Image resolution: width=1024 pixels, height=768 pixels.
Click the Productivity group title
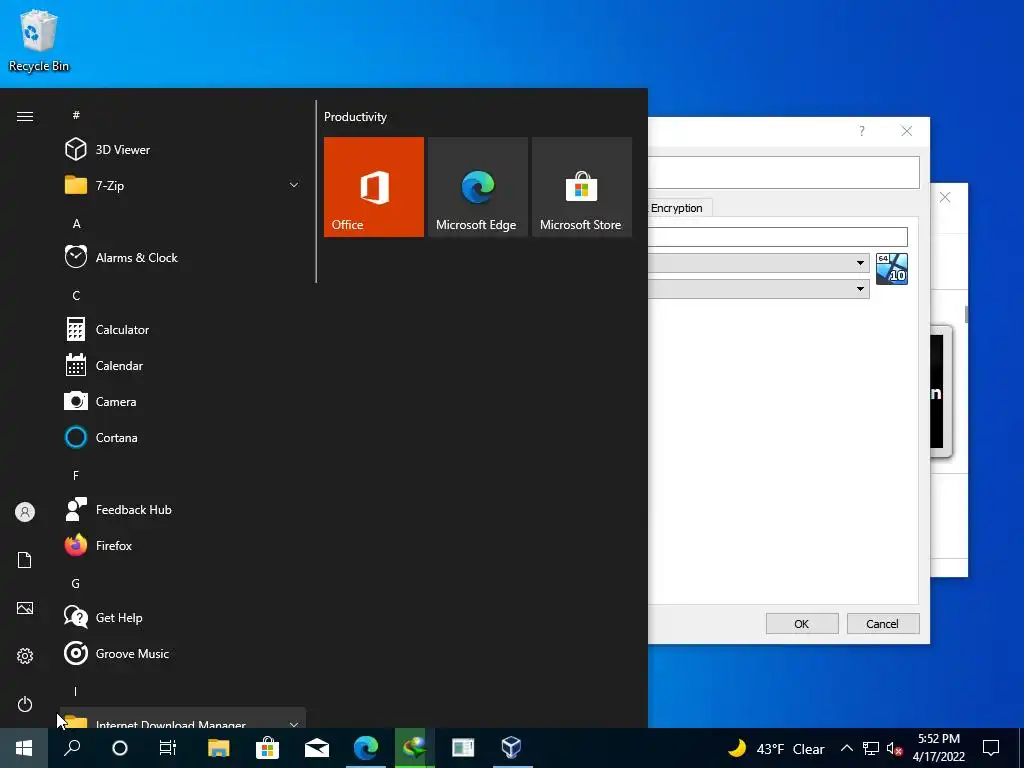[x=355, y=117]
